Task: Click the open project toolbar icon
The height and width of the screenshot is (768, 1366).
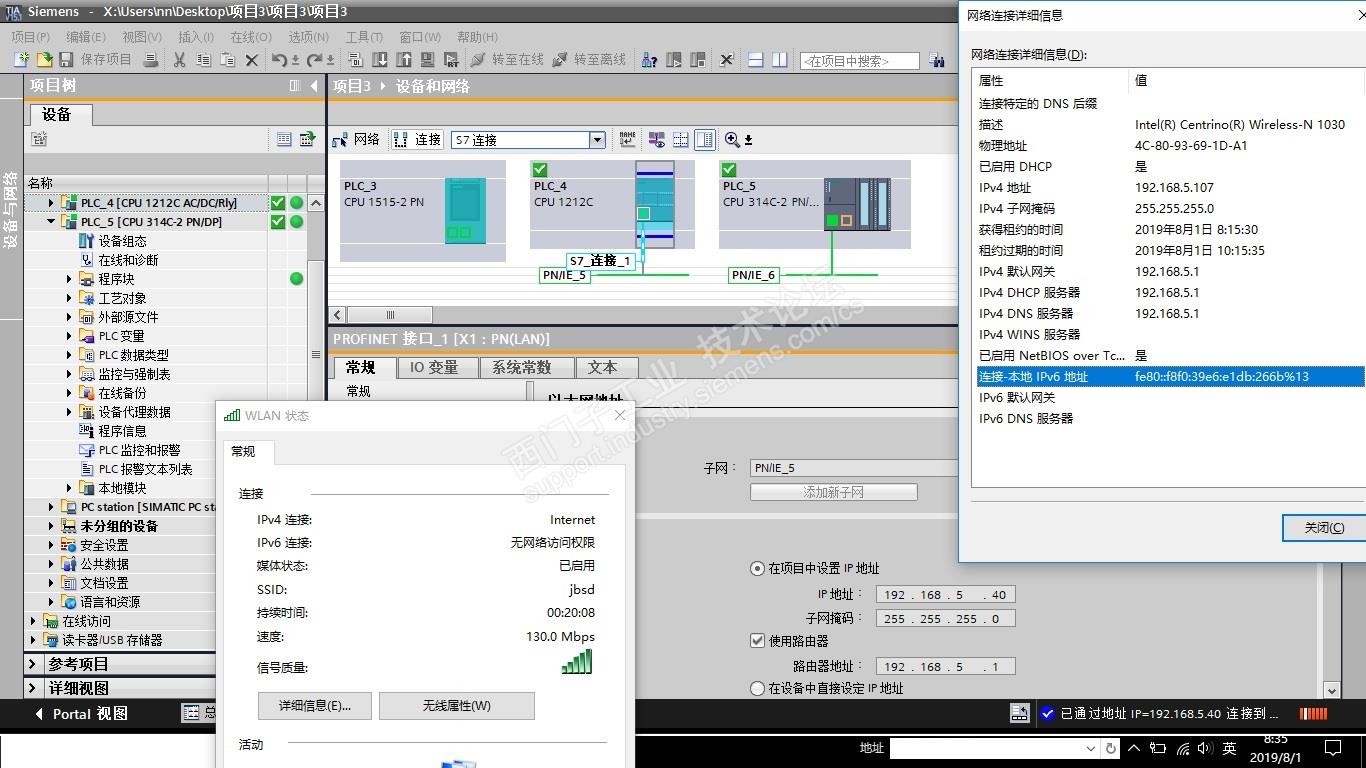Action: tap(44, 60)
